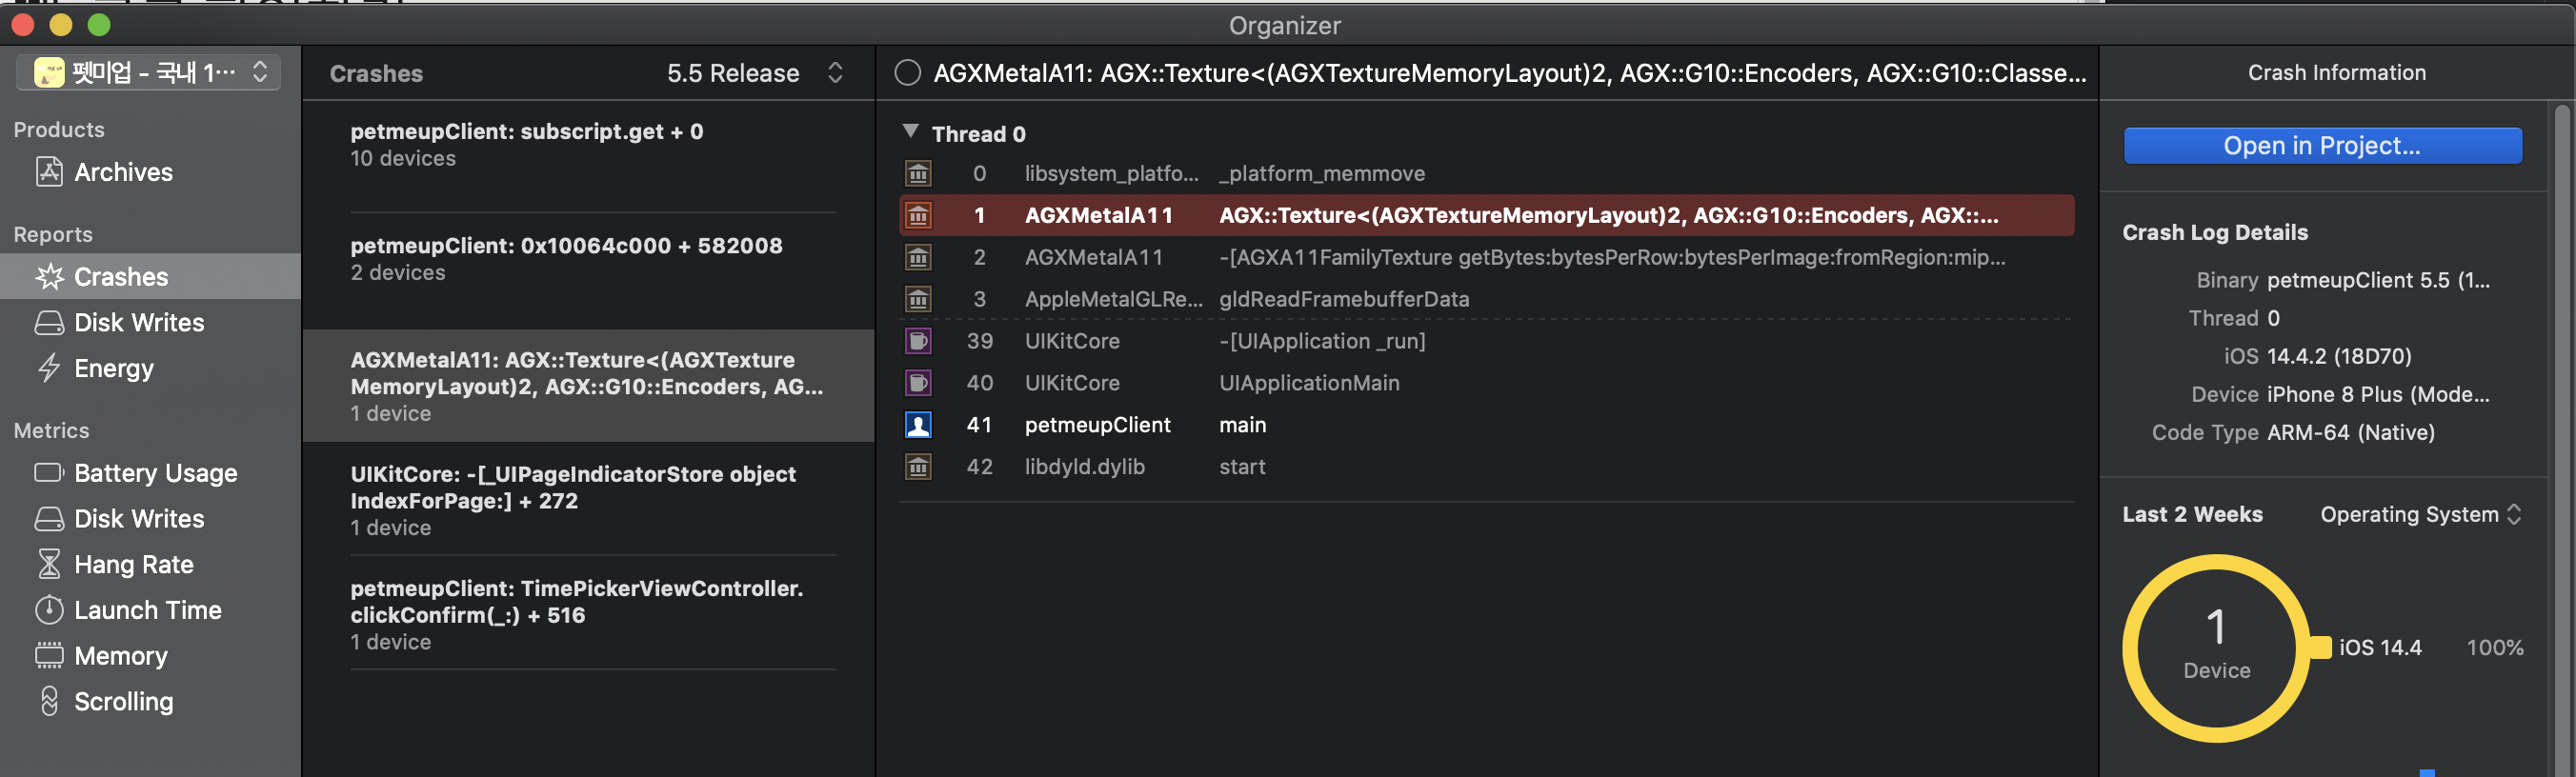This screenshot has height=777, width=2576.
Task: Open the Scrolling icon in Metrics
Action: (49, 702)
